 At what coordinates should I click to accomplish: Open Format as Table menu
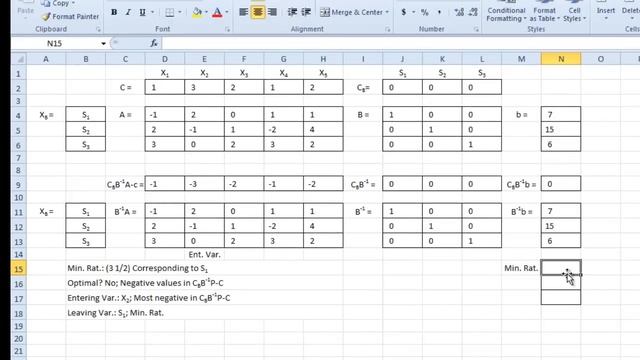[x=544, y=11]
